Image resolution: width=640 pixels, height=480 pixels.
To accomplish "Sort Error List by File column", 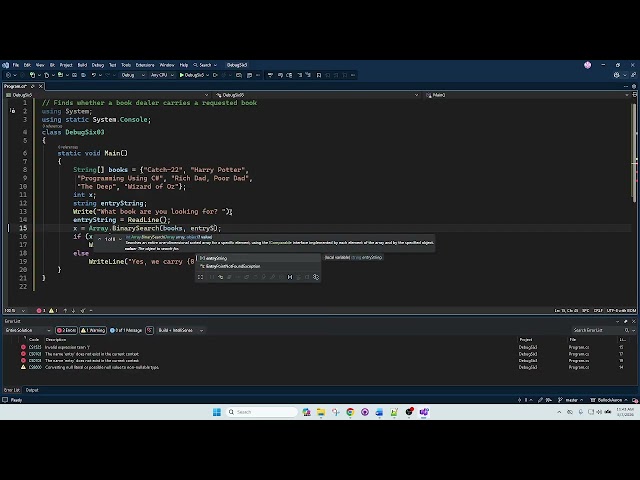I will pyautogui.click(x=573, y=340).
